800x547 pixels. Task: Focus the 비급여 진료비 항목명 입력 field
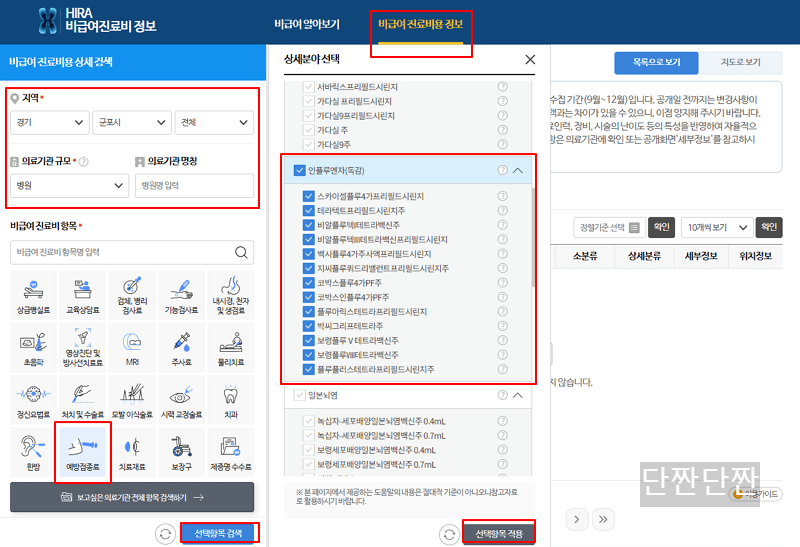[132, 252]
